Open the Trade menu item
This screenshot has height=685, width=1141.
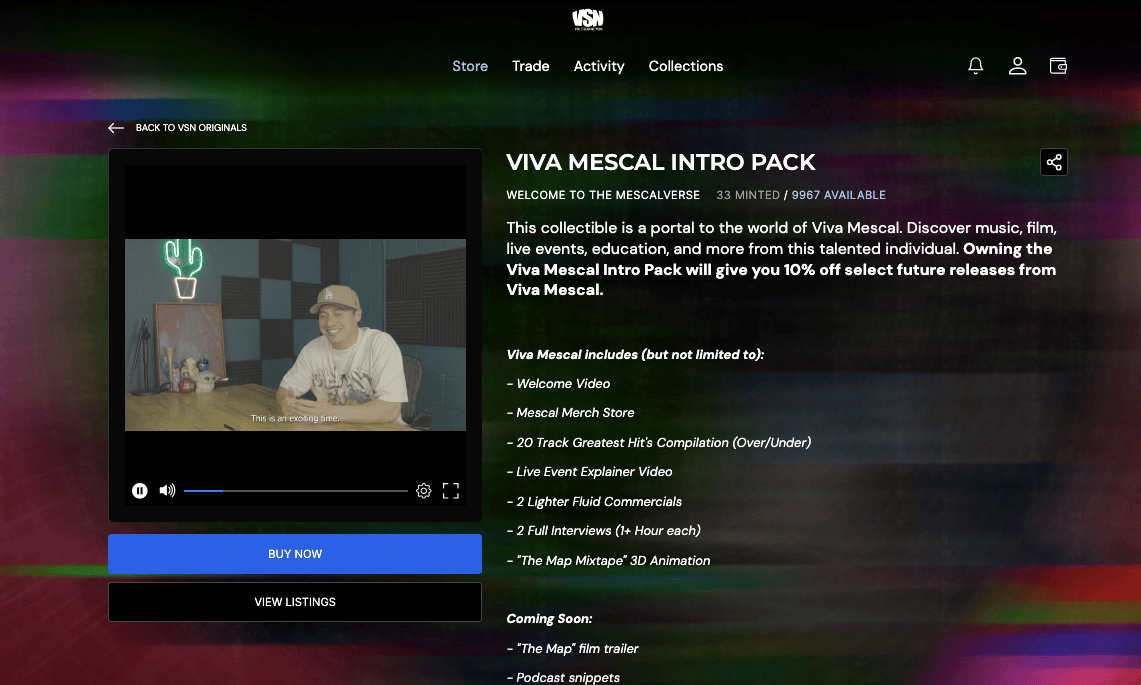point(530,66)
